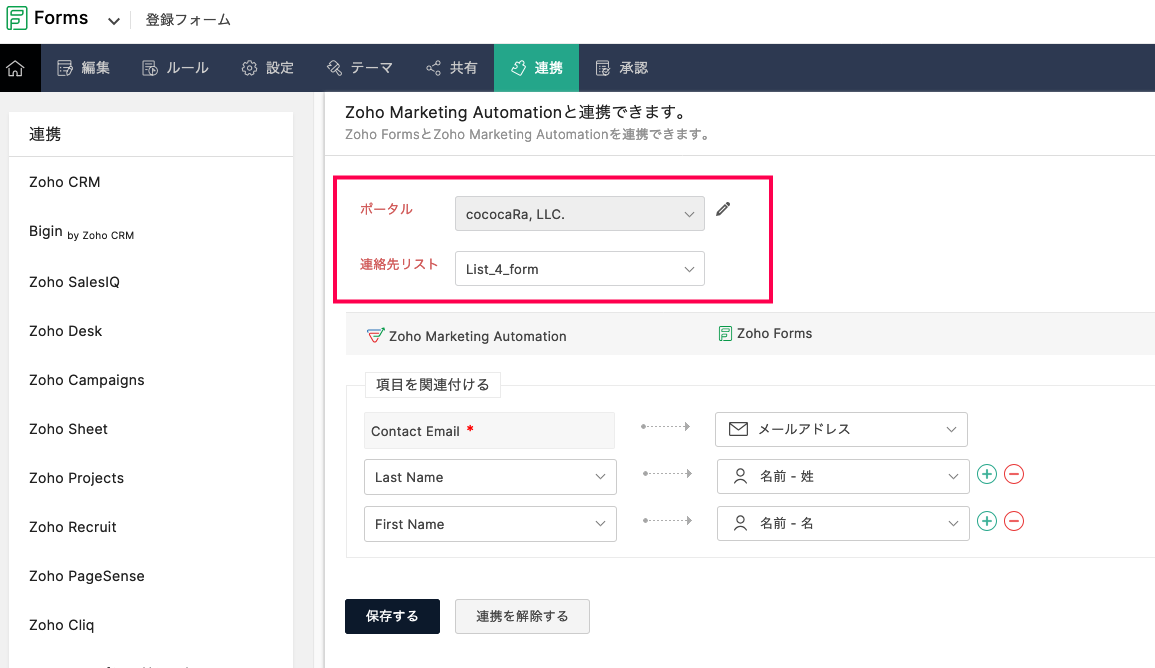This screenshot has width=1155, height=668.
Task: Open the 連絡先リスト dropdown List_4_form
Action: 580,269
